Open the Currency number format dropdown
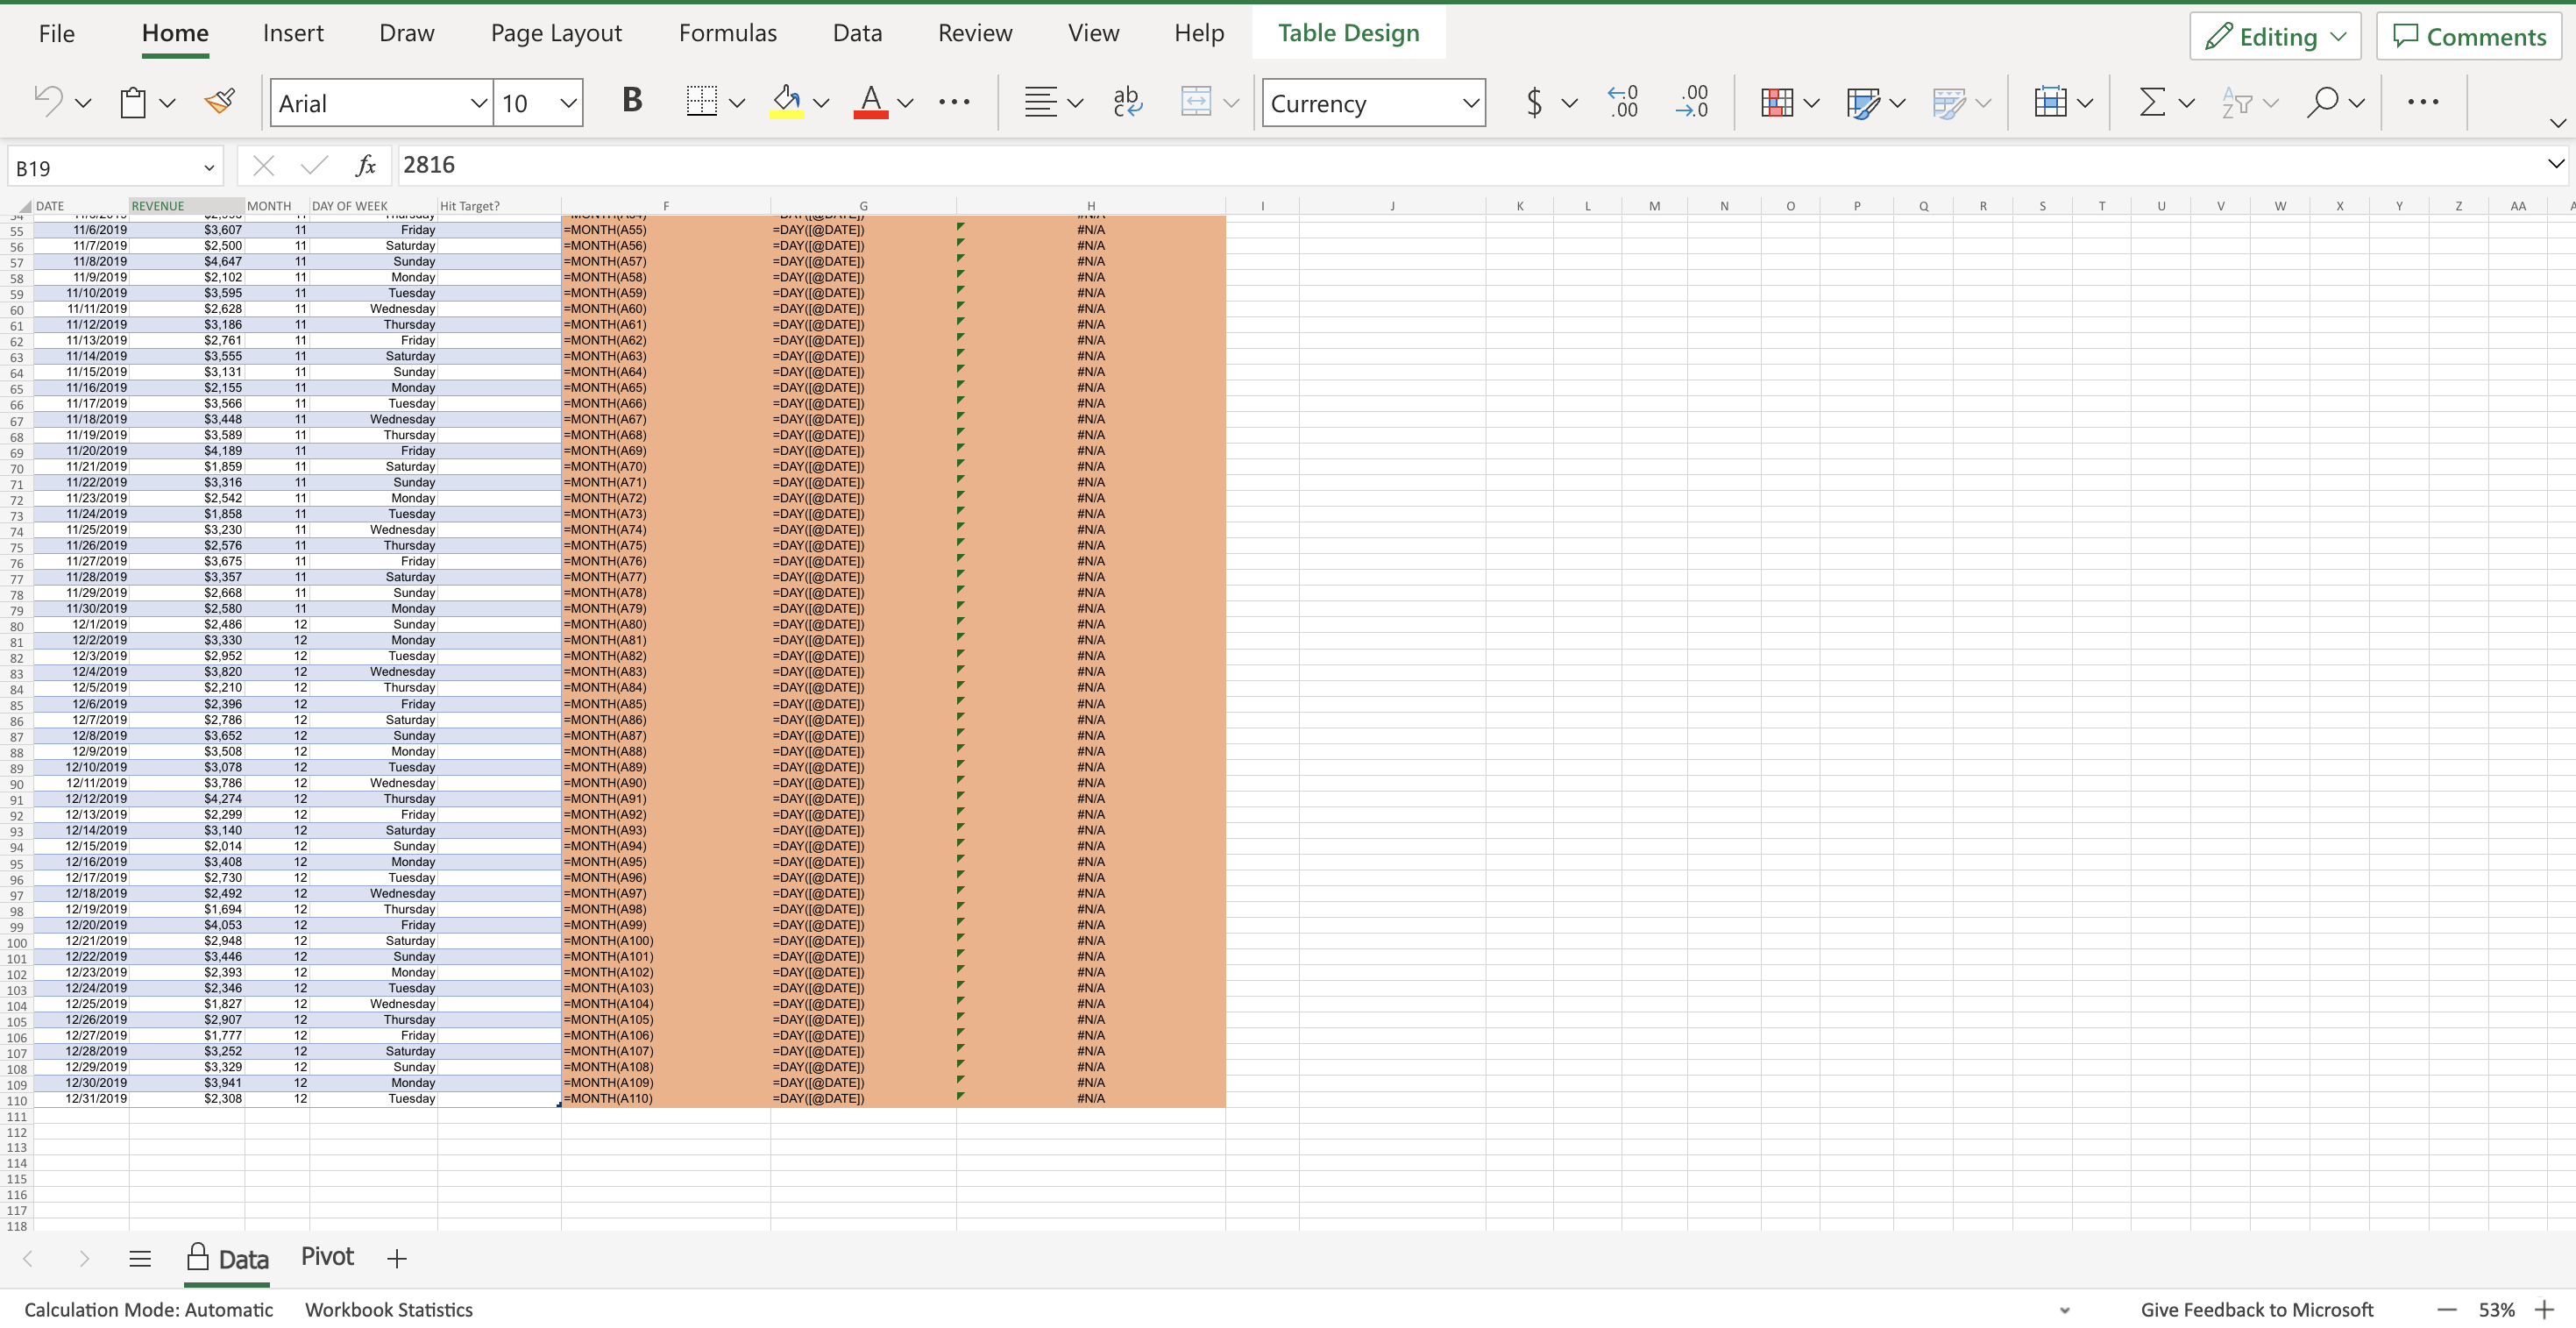The width and height of the screenshot is (2576, 1328). [x=1470, y=103]
